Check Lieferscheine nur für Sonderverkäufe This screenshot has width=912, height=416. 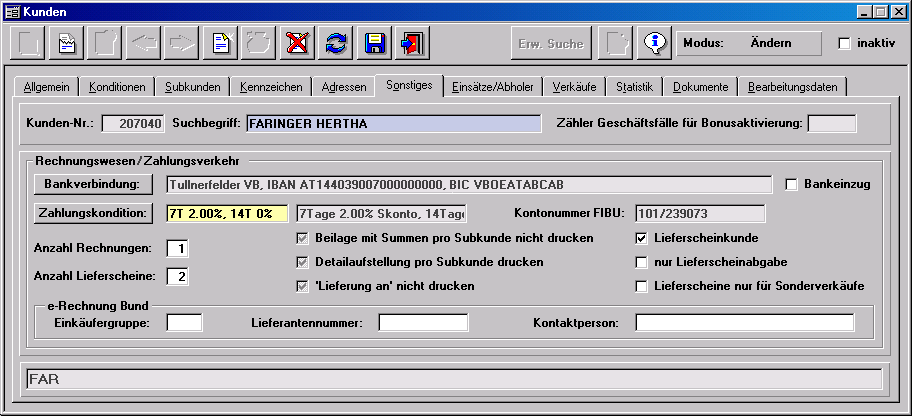[642, 286]
